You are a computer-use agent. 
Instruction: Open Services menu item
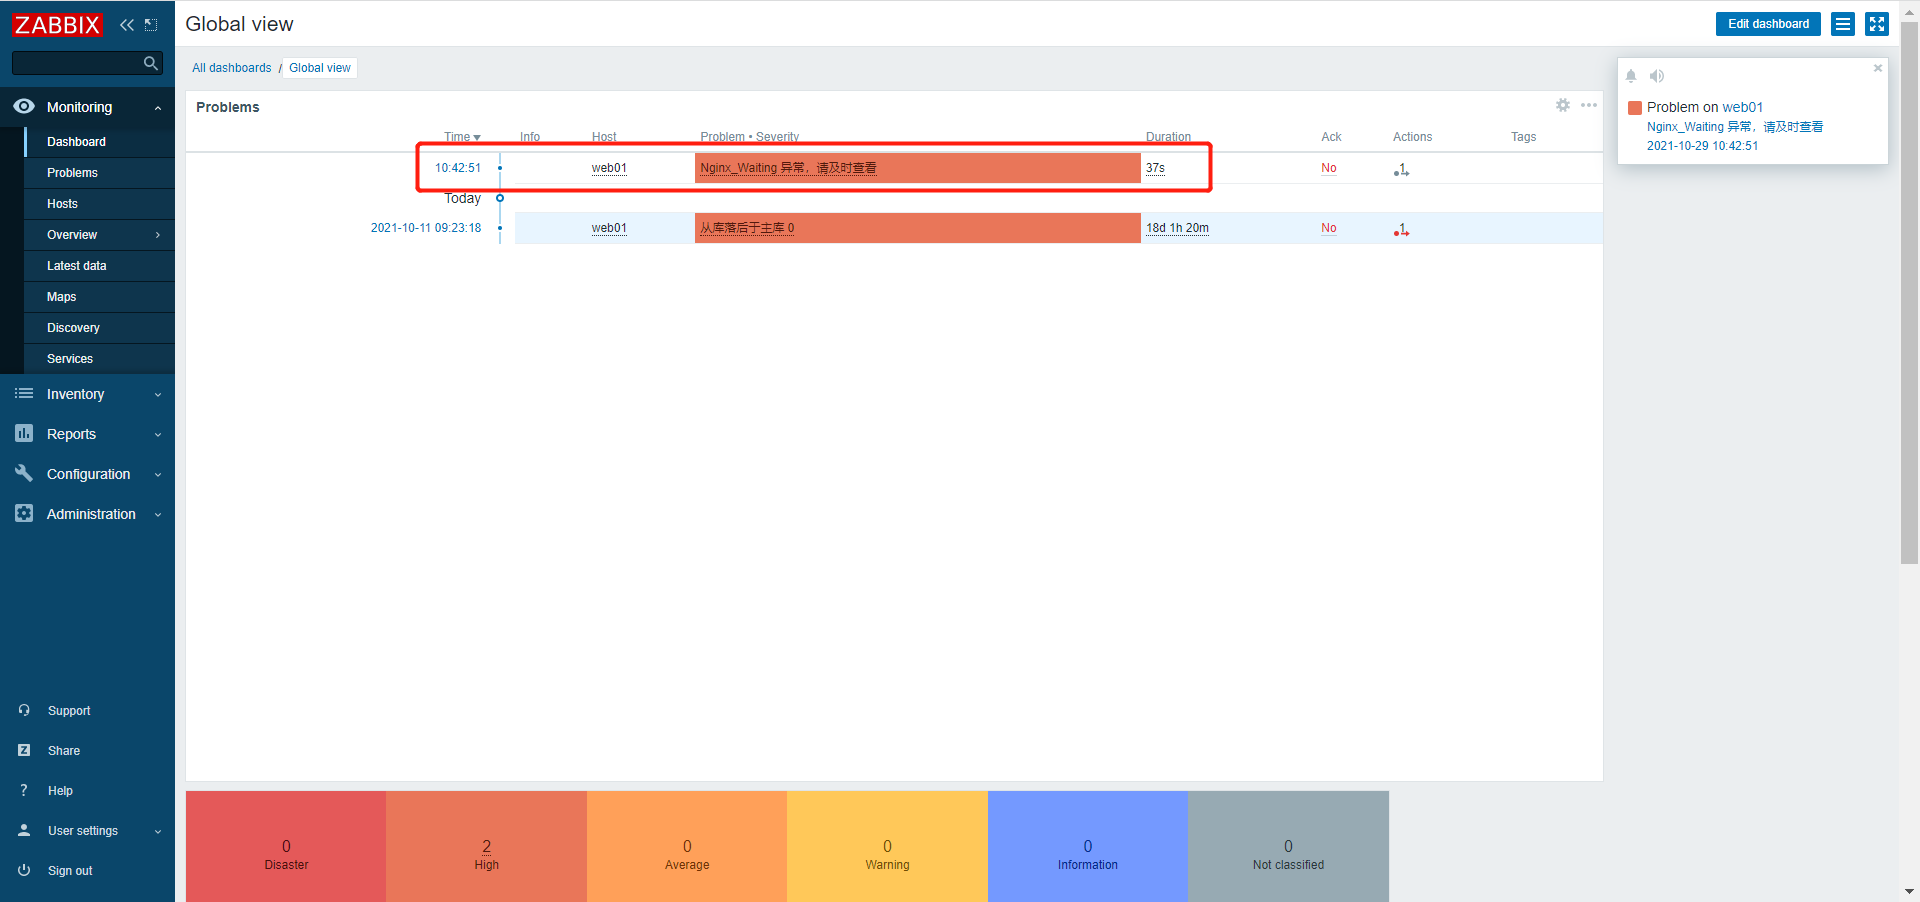click(70, 359)
